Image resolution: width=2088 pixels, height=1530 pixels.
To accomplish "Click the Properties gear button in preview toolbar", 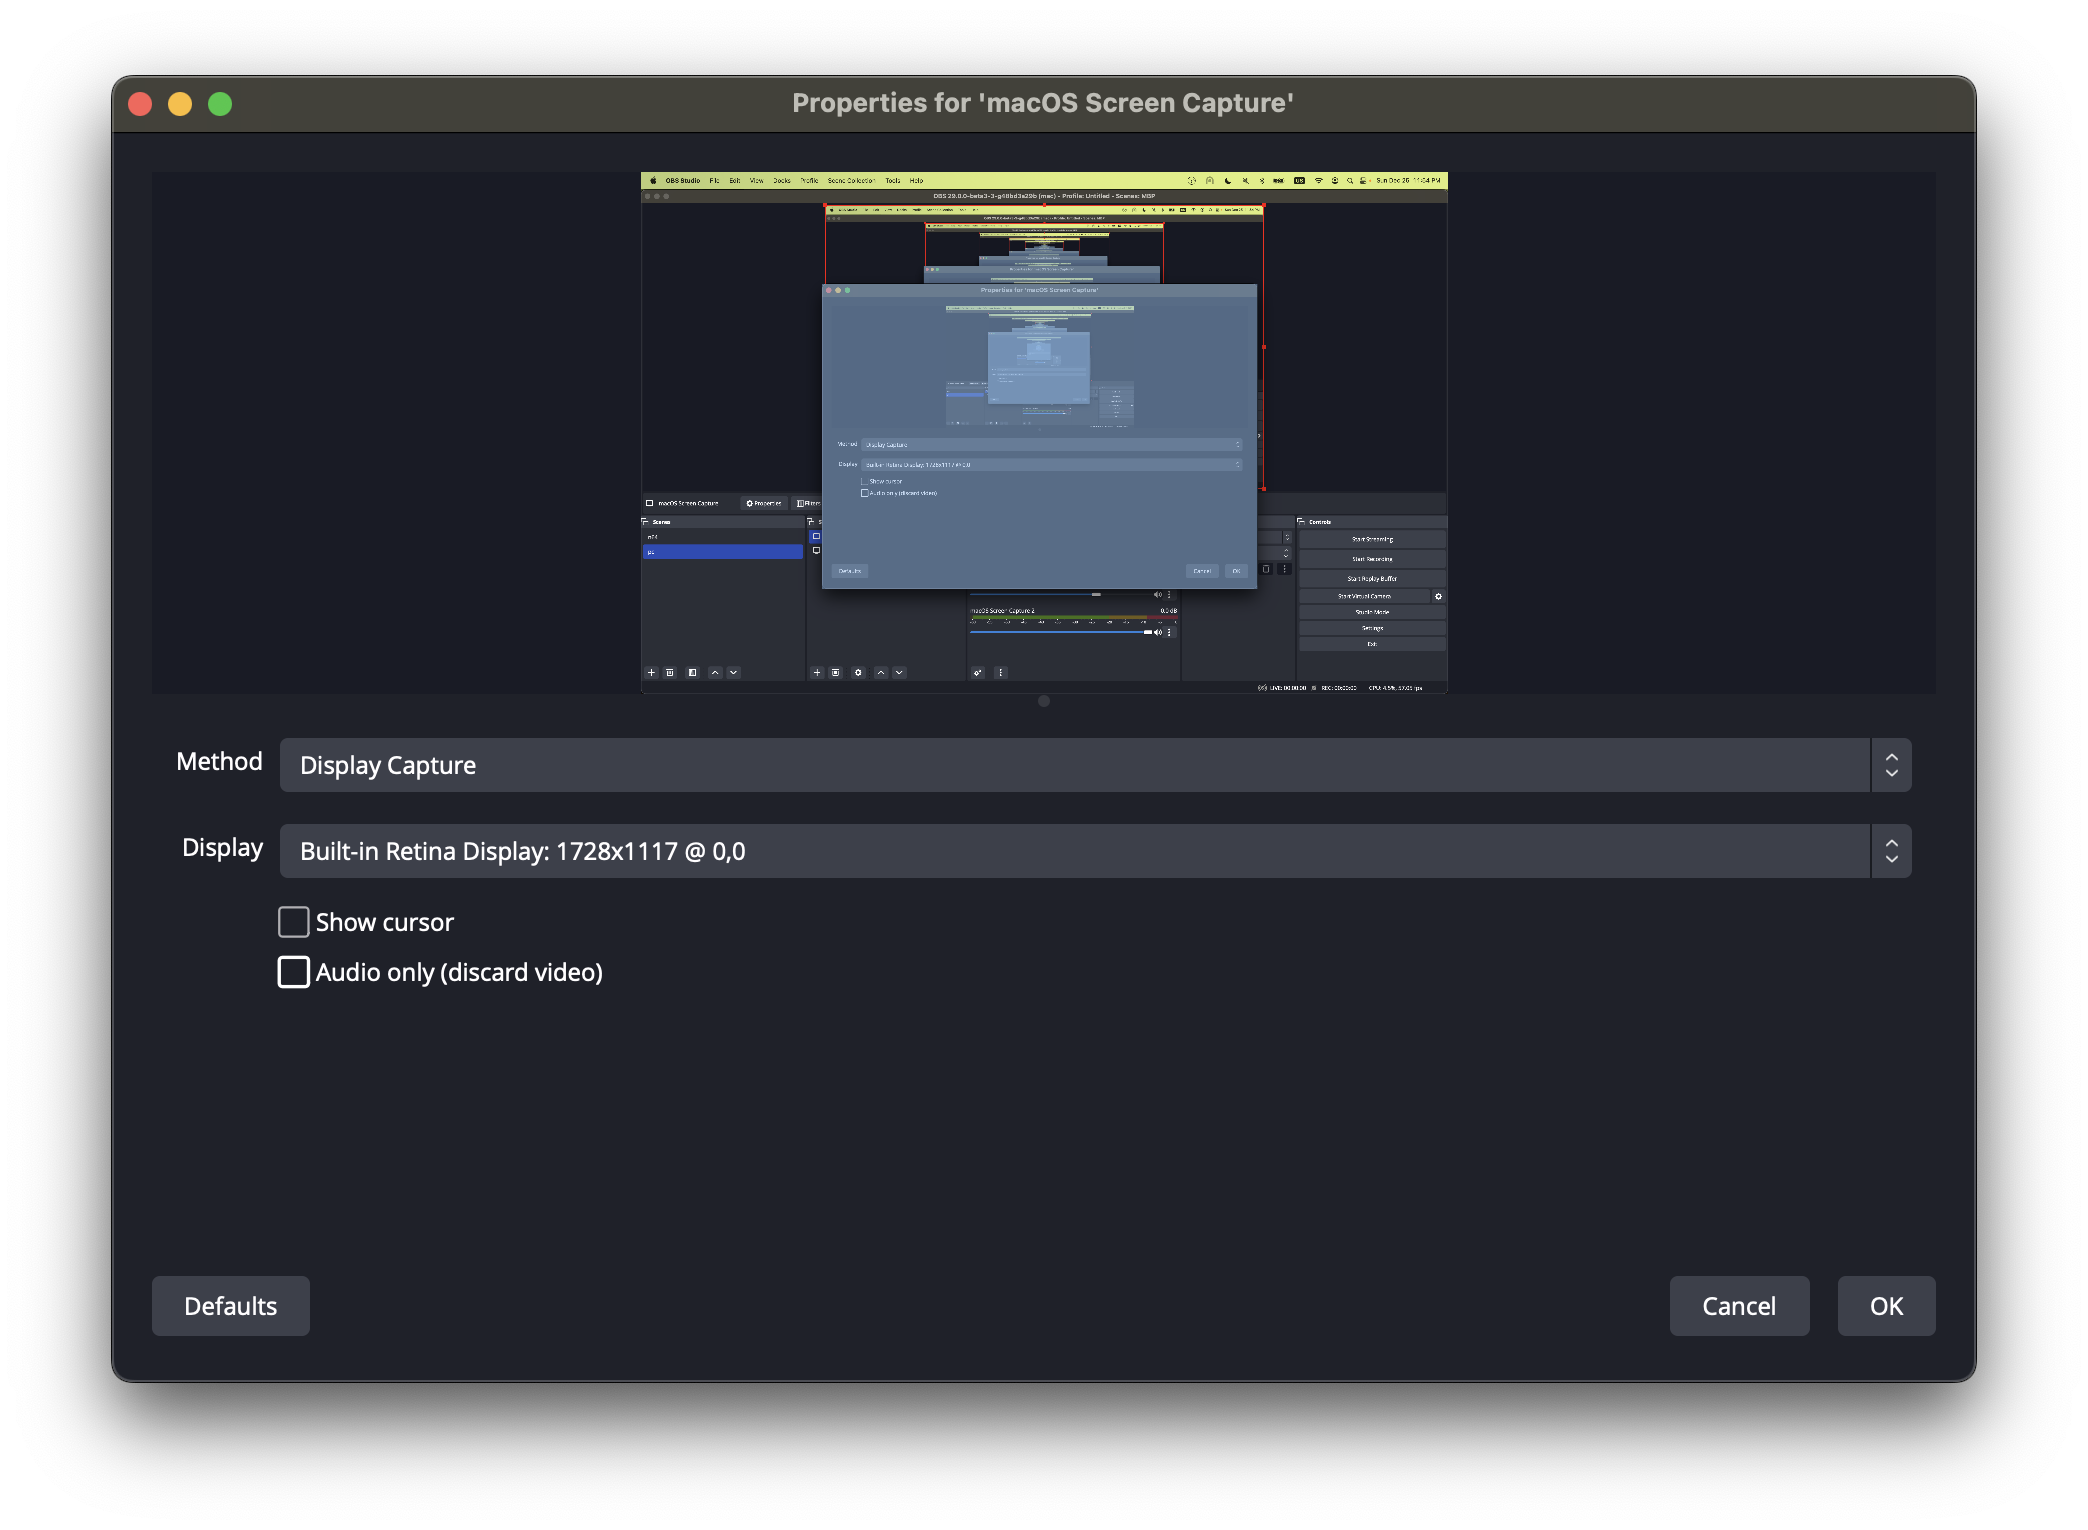I will [x=763, y=503].
